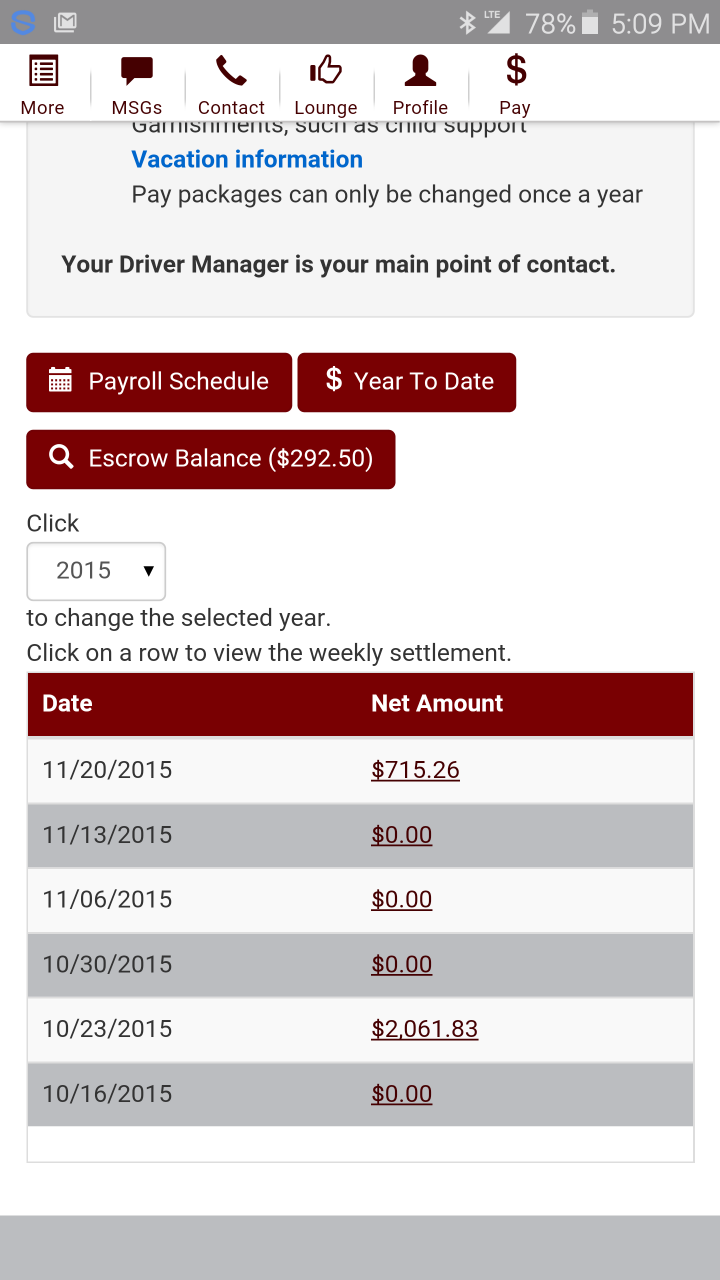Open the Contact phone icon
Viewport: 720px width, 1280px height.
(231, 71)
